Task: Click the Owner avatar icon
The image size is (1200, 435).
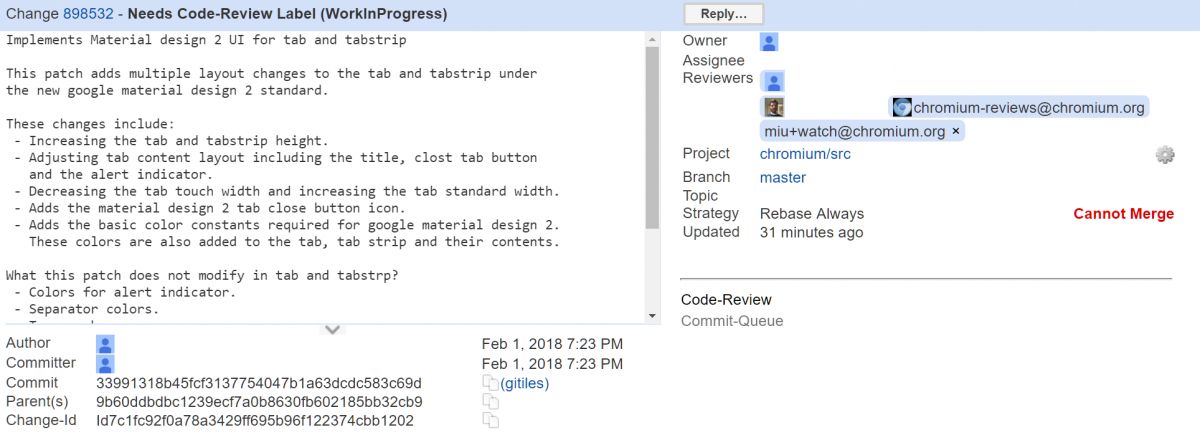Action: click(769, 42)
